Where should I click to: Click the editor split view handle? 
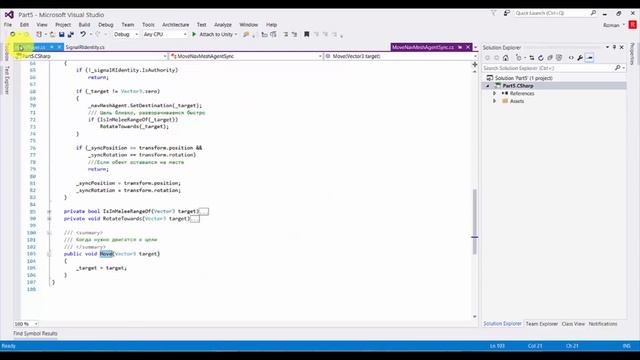tap(474, 64)
